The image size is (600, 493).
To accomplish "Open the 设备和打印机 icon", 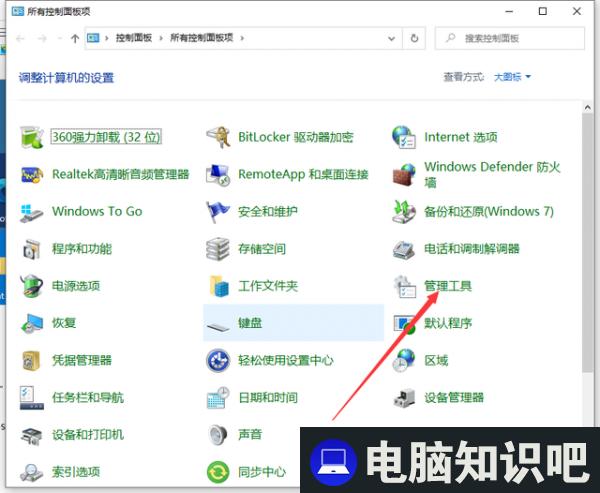I will pyautogui.click(x=32, y=435).
